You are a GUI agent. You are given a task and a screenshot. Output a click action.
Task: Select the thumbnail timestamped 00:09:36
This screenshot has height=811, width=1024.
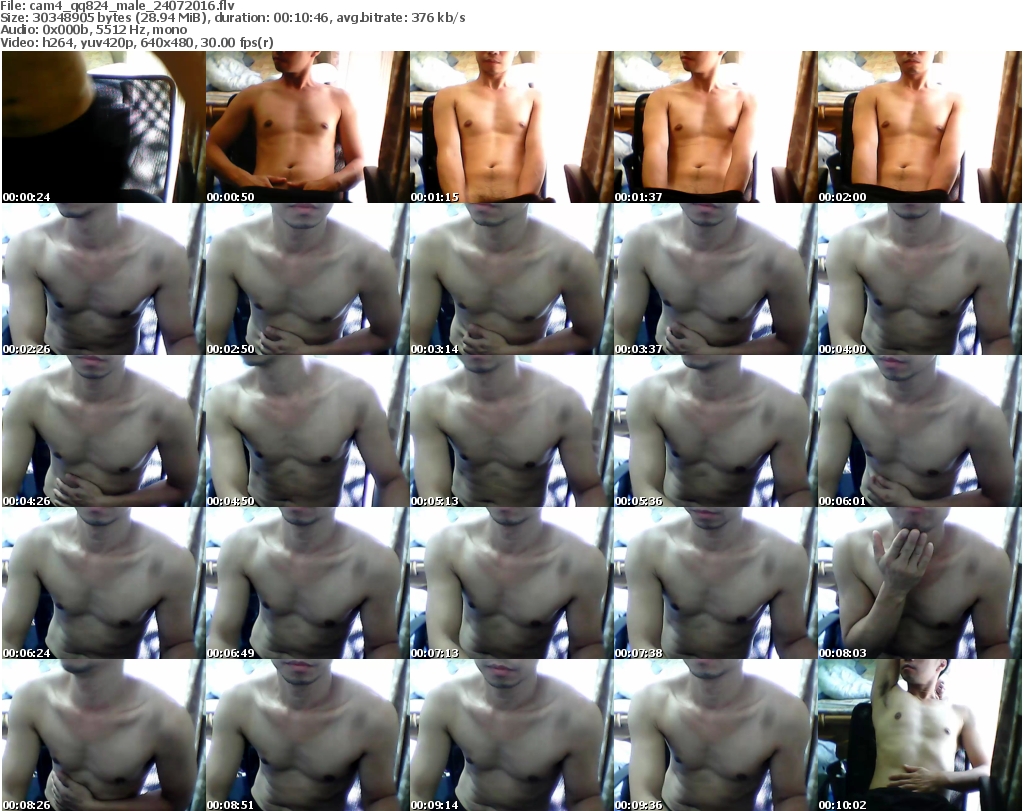[715, 735]
